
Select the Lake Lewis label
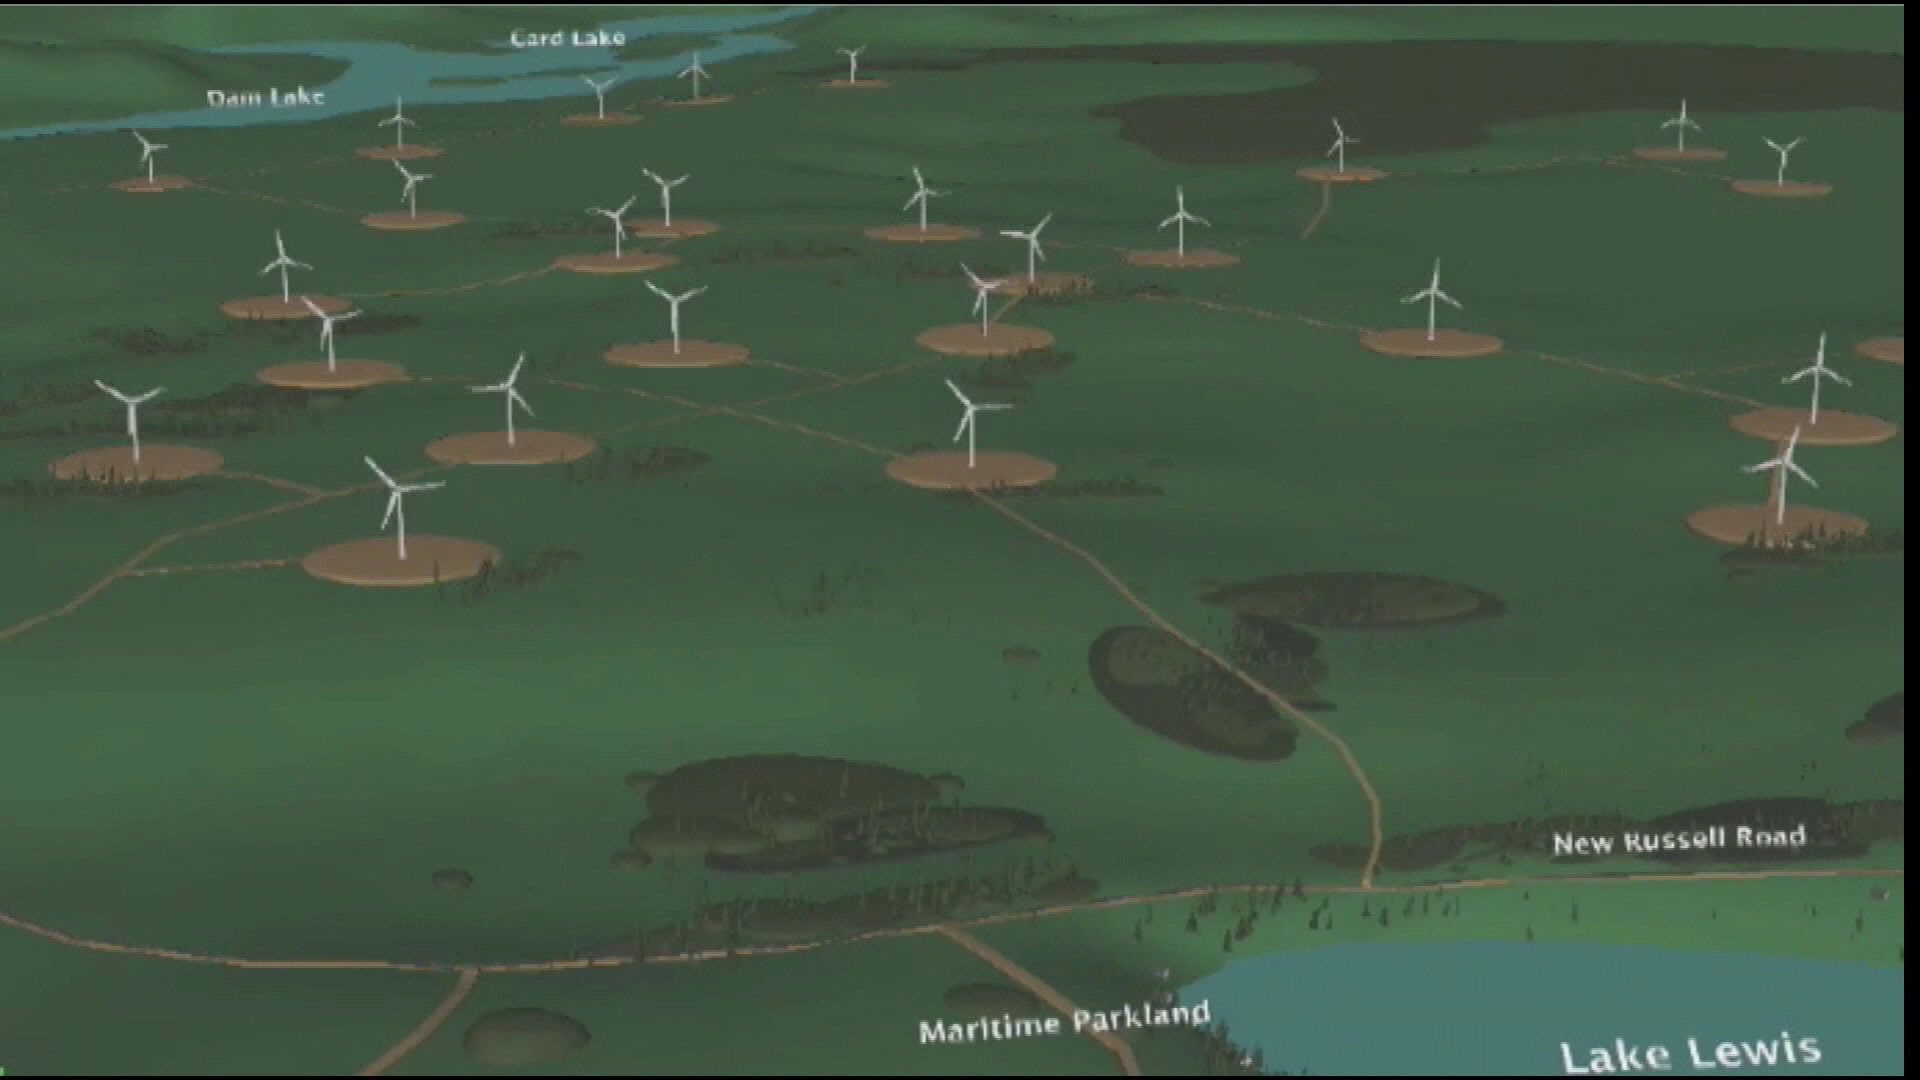click(1689, 1053)
